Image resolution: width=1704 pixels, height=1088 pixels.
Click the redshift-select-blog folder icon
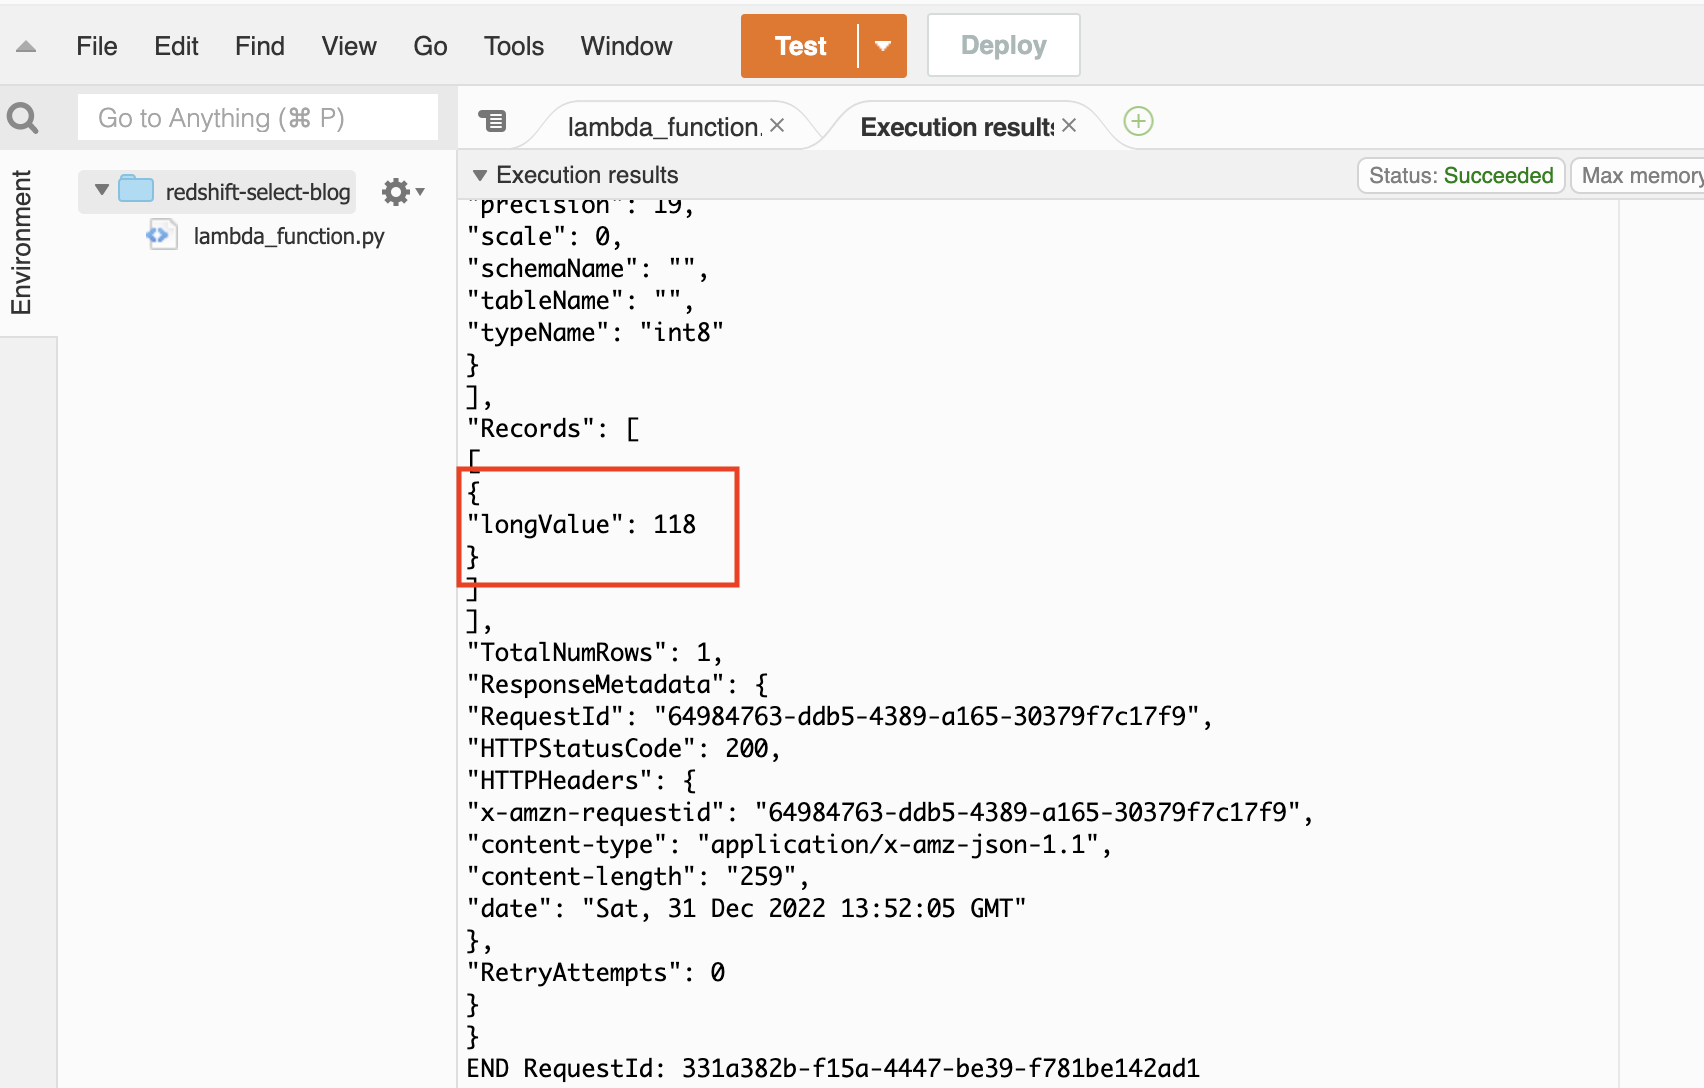coord(135,189)
